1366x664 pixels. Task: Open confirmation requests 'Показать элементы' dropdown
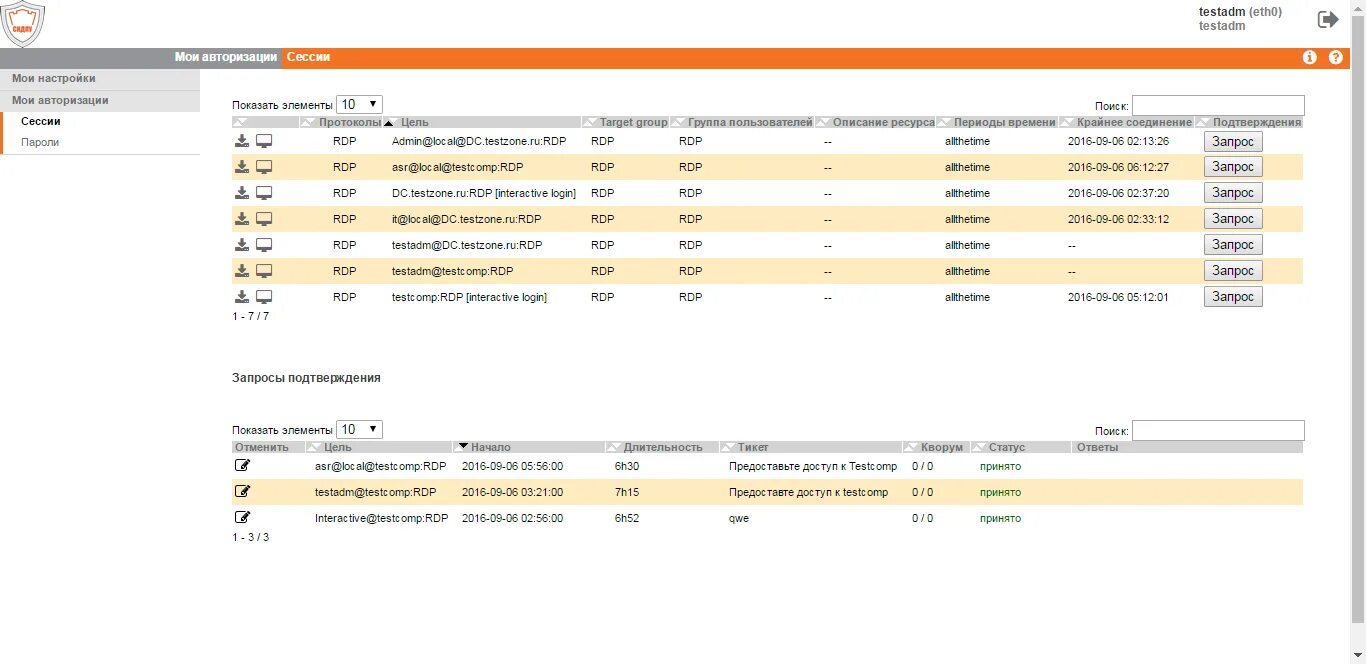(x=359, y=429)
